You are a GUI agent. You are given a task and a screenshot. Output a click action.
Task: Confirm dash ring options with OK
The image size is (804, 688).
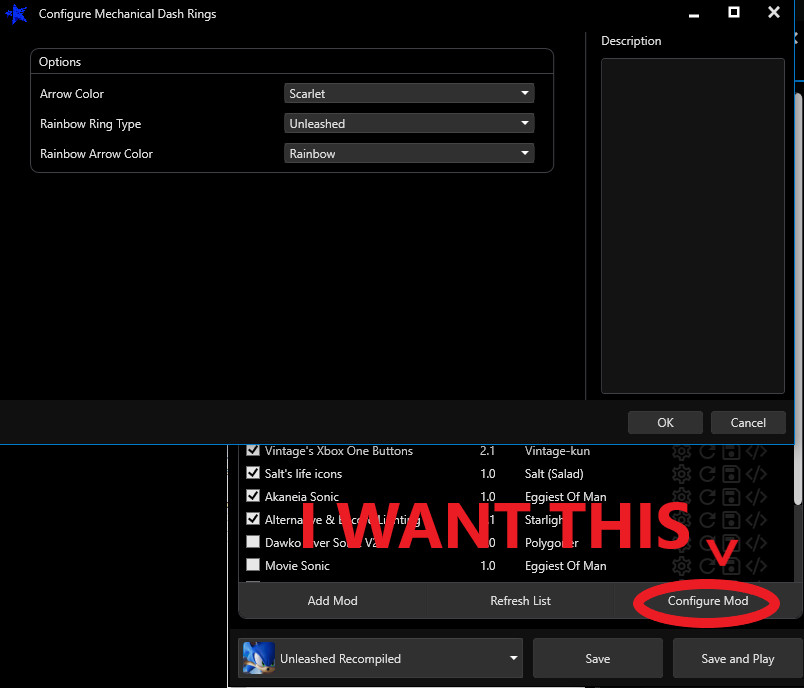coord(665,422)
